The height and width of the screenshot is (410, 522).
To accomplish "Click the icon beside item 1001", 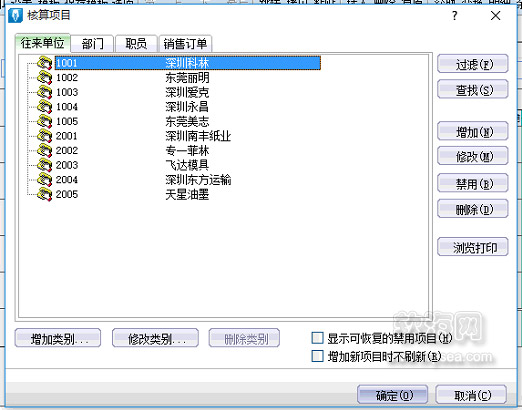I will click(x=44, y=63).
